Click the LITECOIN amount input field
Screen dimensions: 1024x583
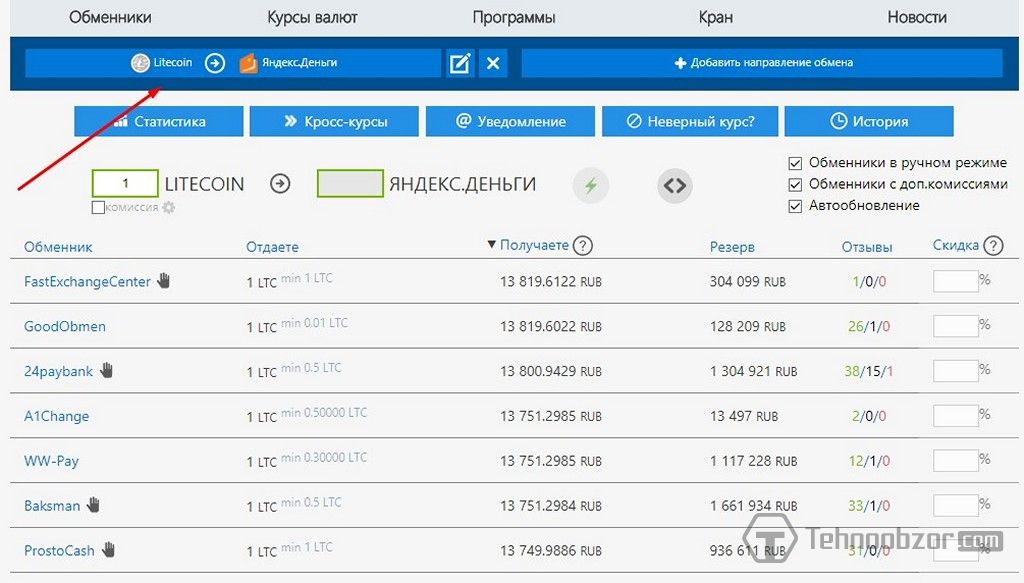(125, 183)
